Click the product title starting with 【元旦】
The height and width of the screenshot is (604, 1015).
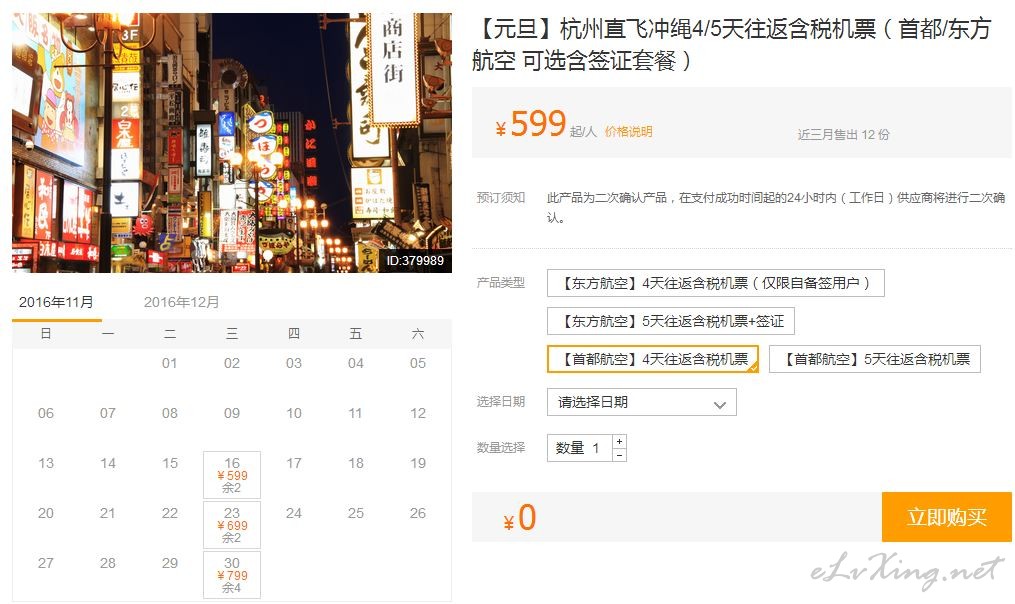(734, 45)
